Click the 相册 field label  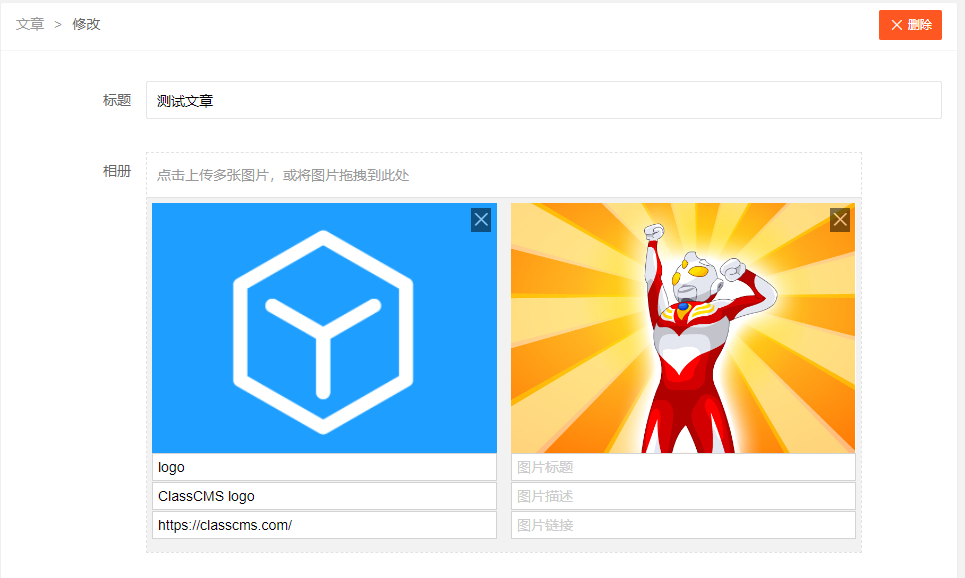click(117, 171)
